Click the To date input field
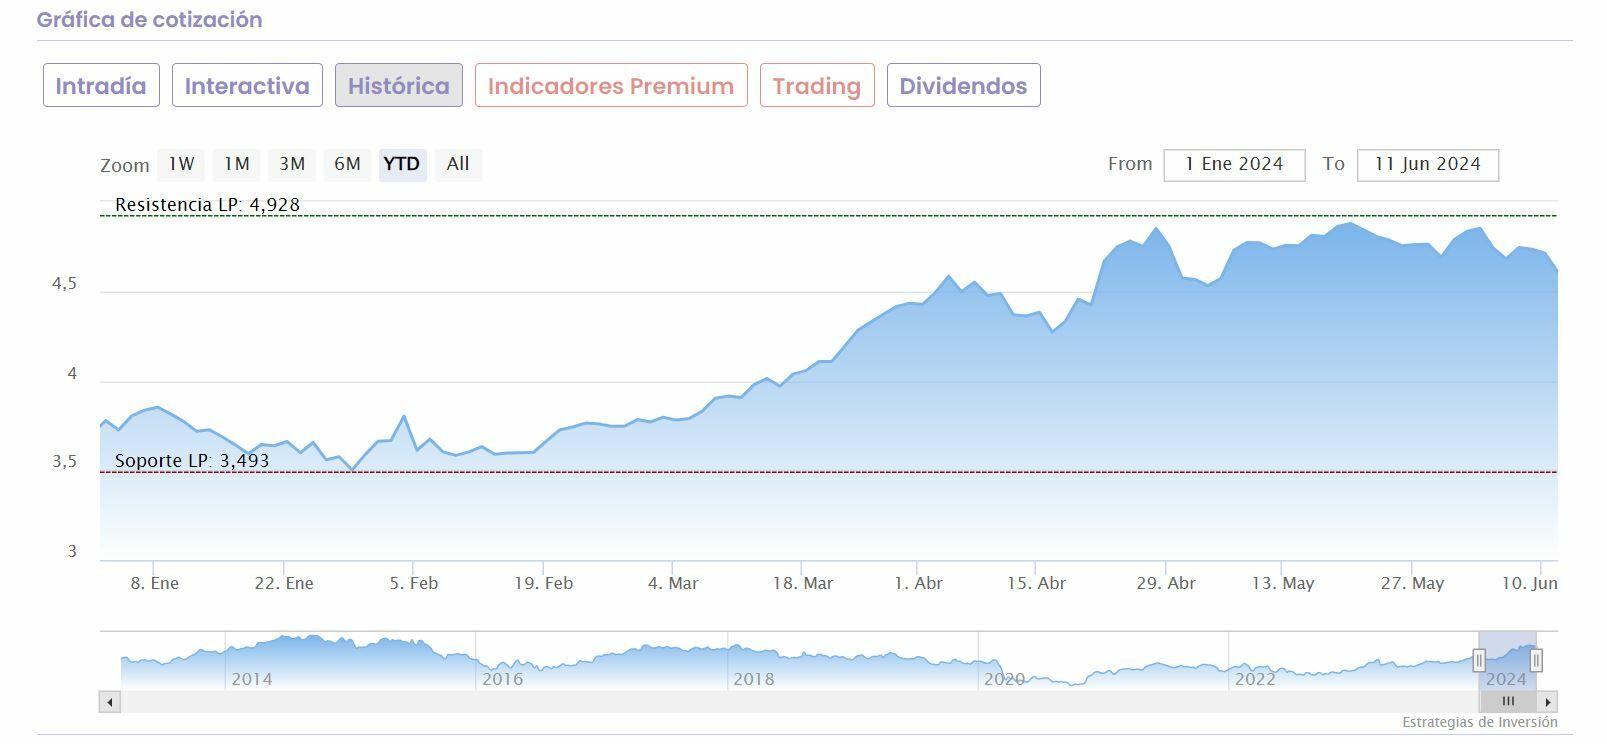Screen dimensions: 1607x744 (1427, 165)
